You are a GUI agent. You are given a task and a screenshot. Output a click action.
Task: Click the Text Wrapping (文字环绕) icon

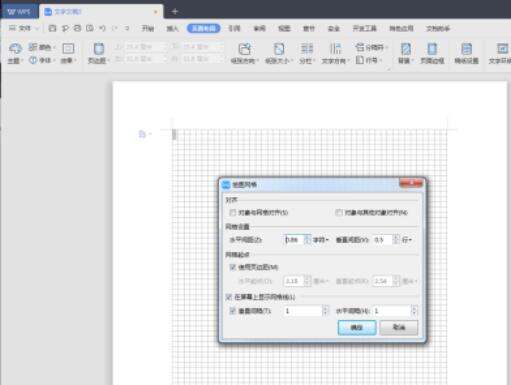click(502, 49)
